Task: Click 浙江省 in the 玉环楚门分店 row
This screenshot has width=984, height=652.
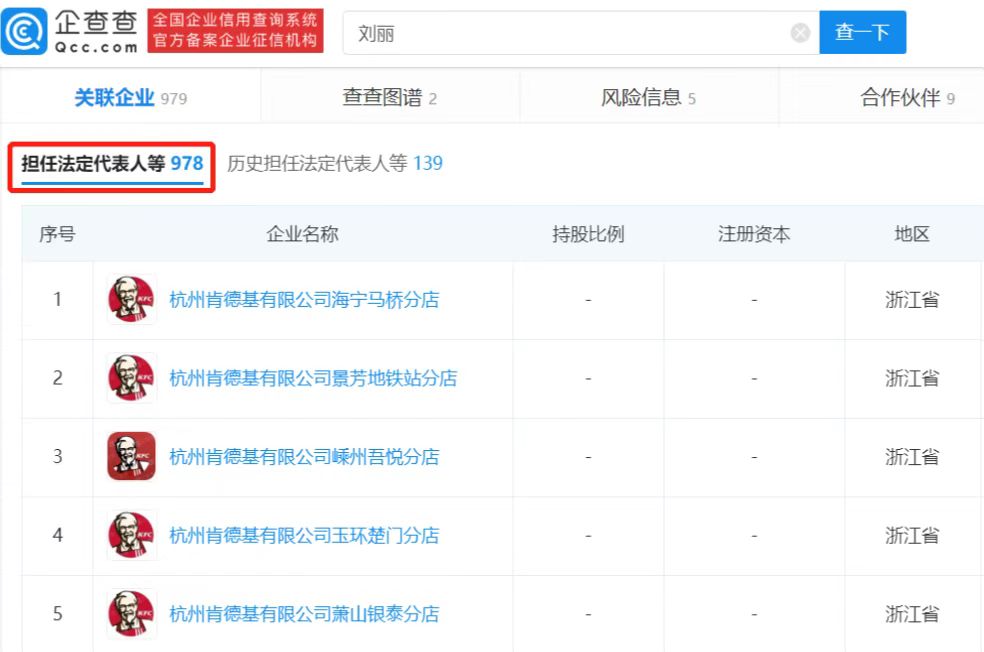Action: coord(912,536)
